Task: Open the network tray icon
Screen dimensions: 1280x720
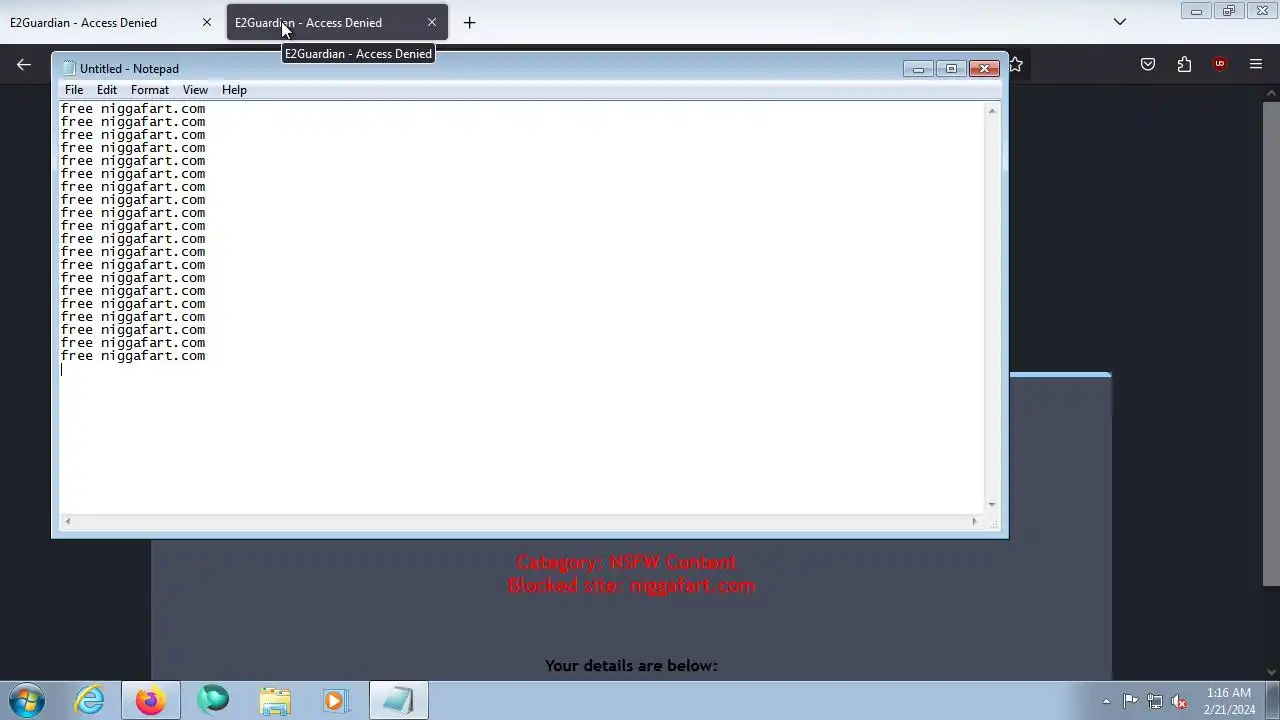Action: tap(1155, 701)
